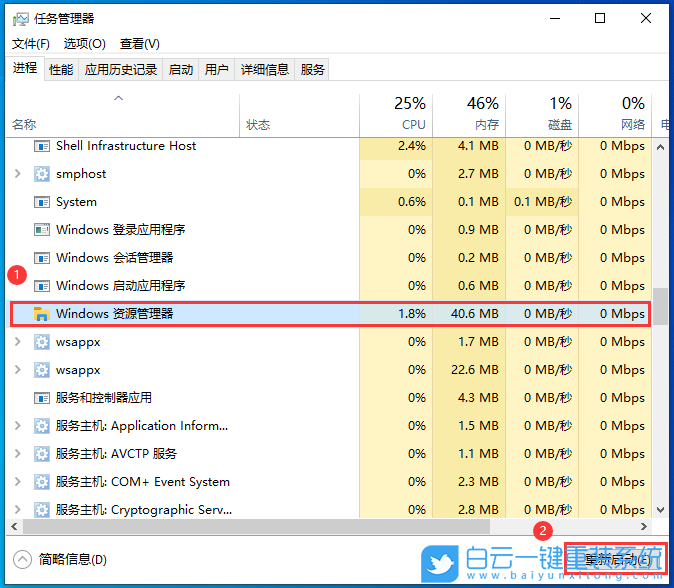
Task: Click the vertical scrollbar thumb
Action: 660,306
